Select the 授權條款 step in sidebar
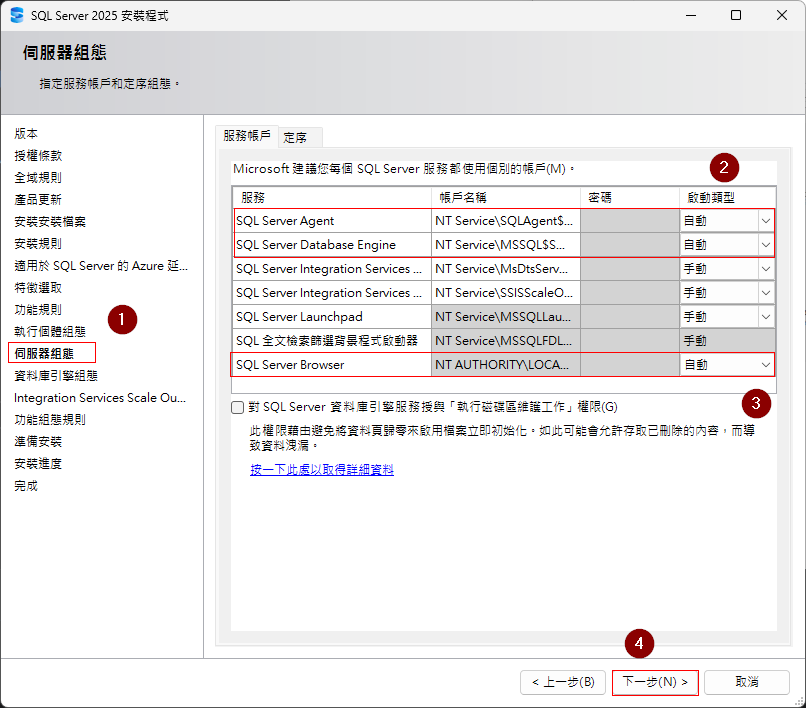Image resolution: width=806 pixels, height=708 pixels. pyautogui.click(x=38, y=156)
